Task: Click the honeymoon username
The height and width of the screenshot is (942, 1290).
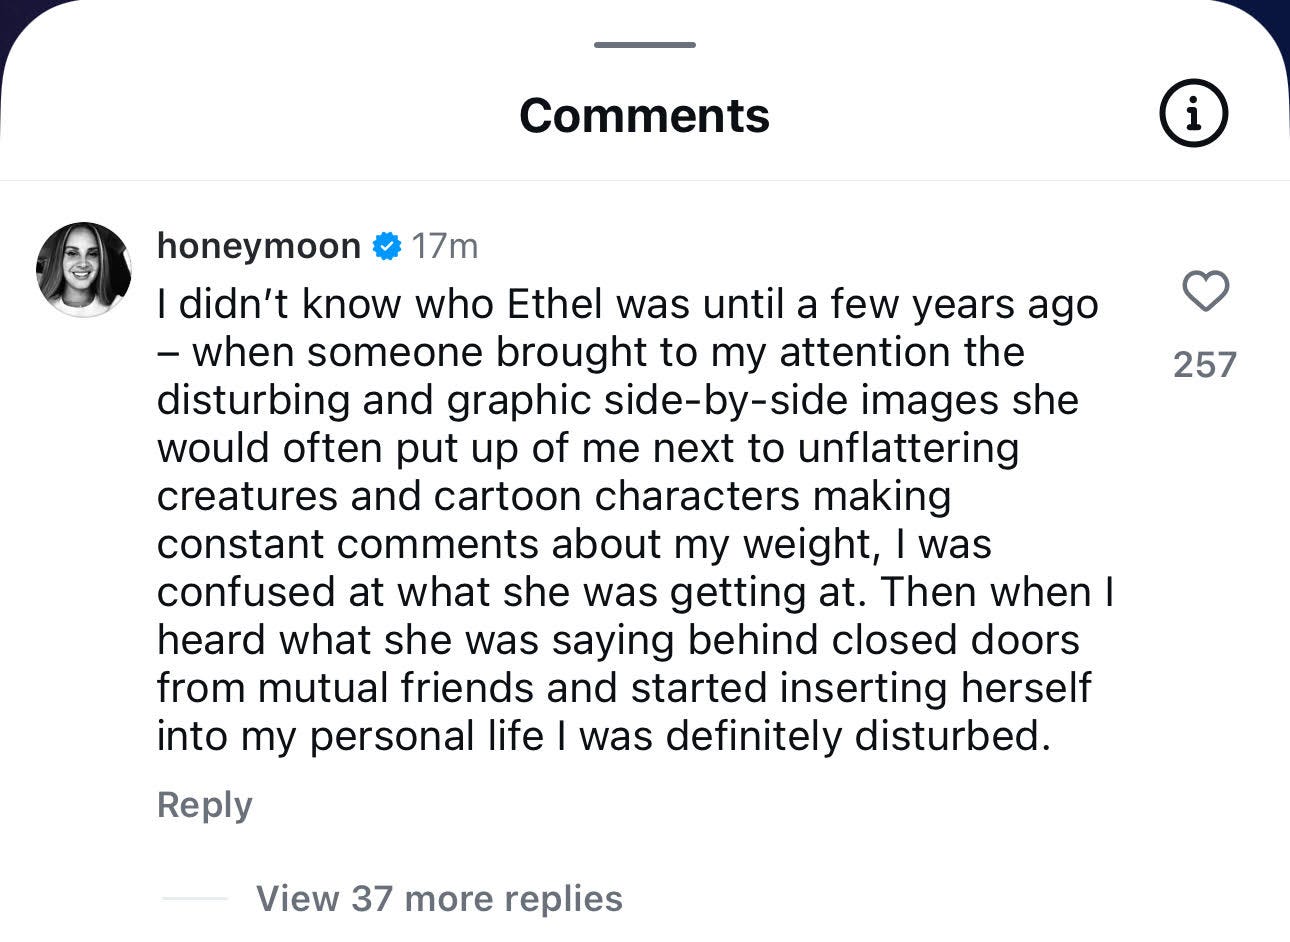Action: point(258,245)
